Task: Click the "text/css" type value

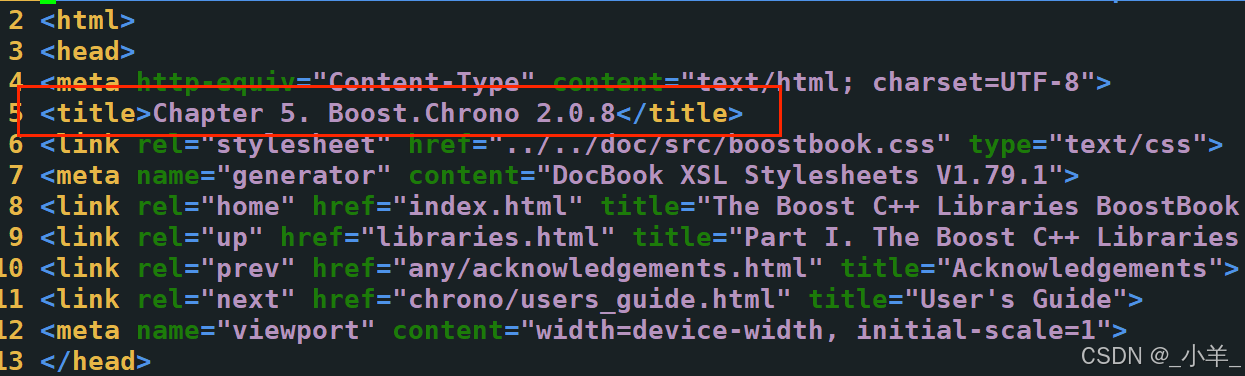Action: (1128, 144)
